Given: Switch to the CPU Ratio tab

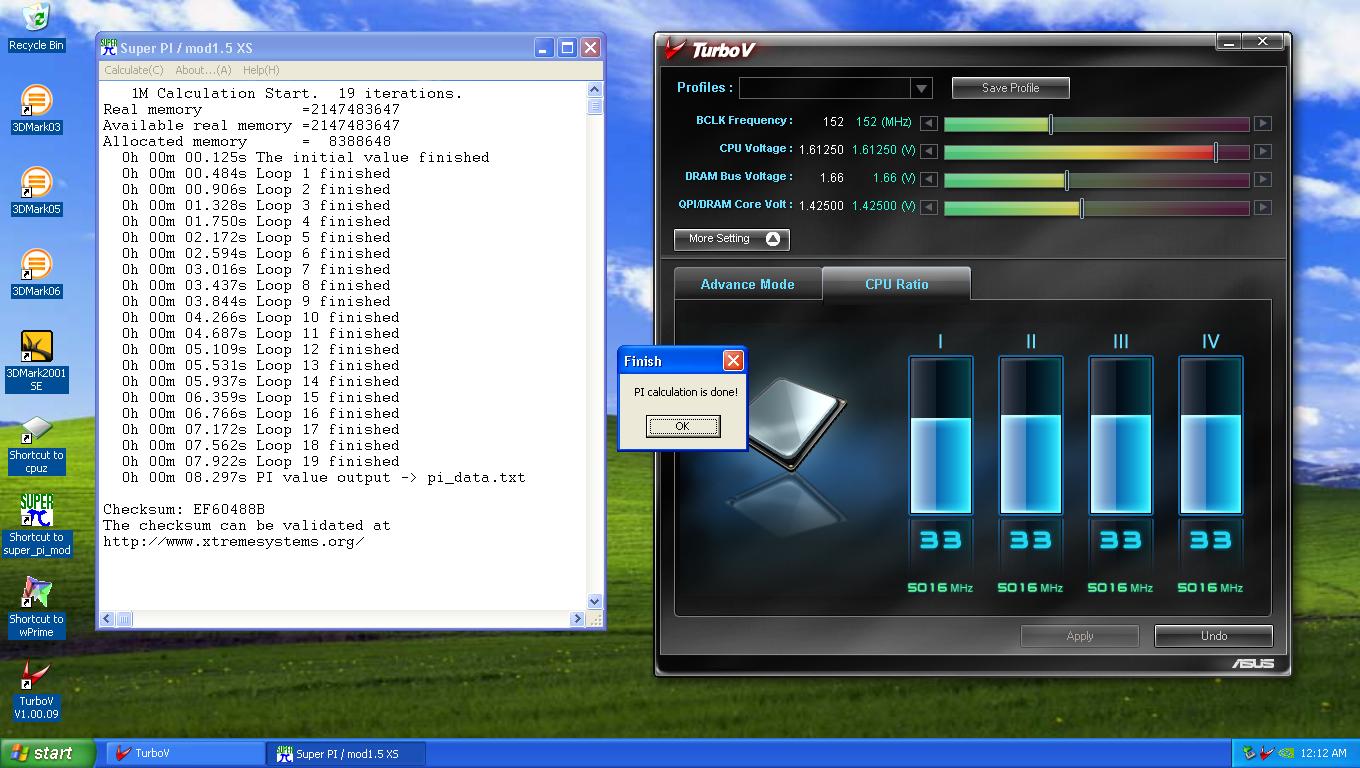Looking at the screenshot, I should [896, 284].
